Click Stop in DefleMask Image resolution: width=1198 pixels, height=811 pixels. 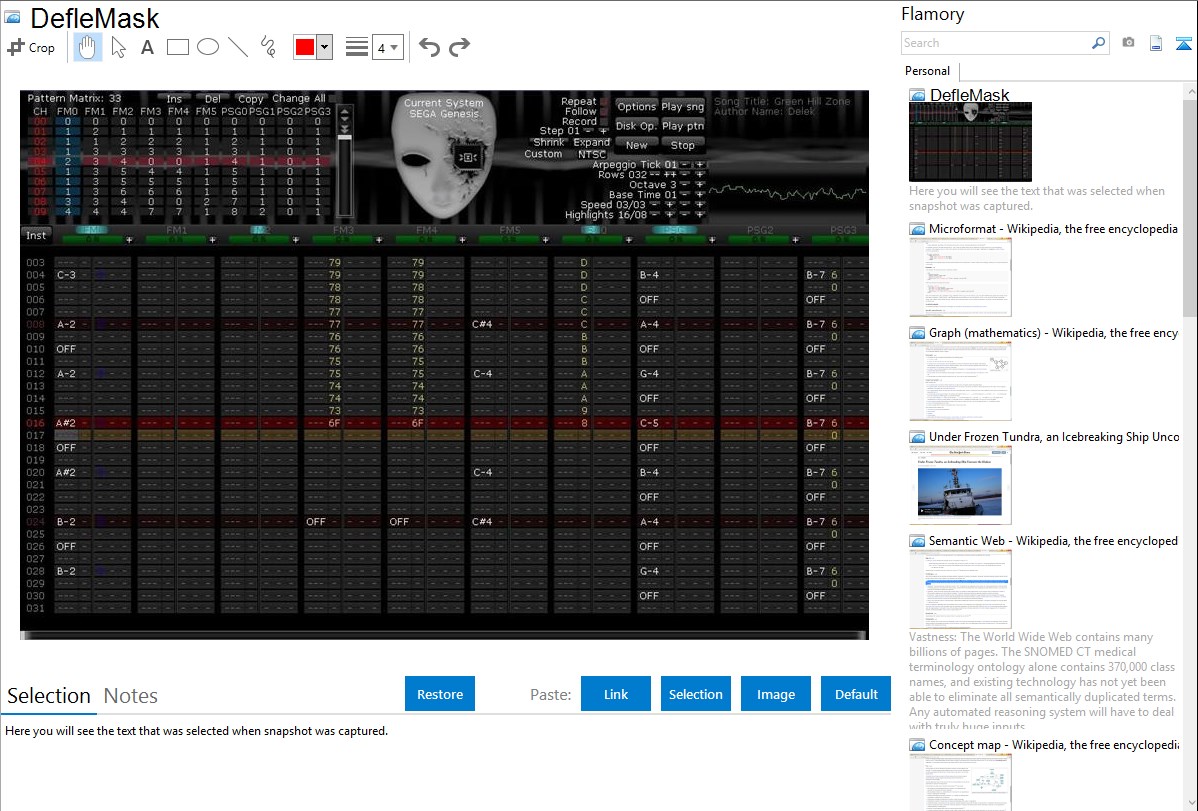click(683, 145)
